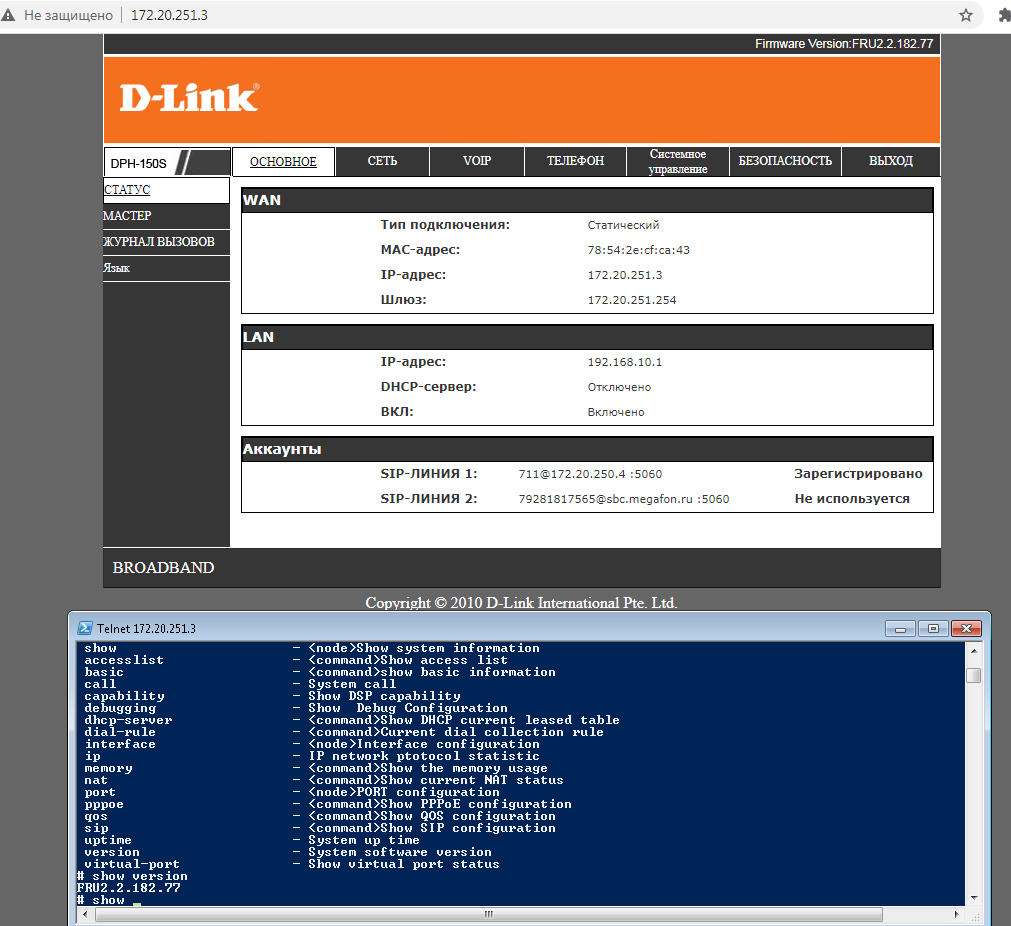Open the VOIP tab
This screenshot has width=1011, height=926.
(x=477, y=161)
